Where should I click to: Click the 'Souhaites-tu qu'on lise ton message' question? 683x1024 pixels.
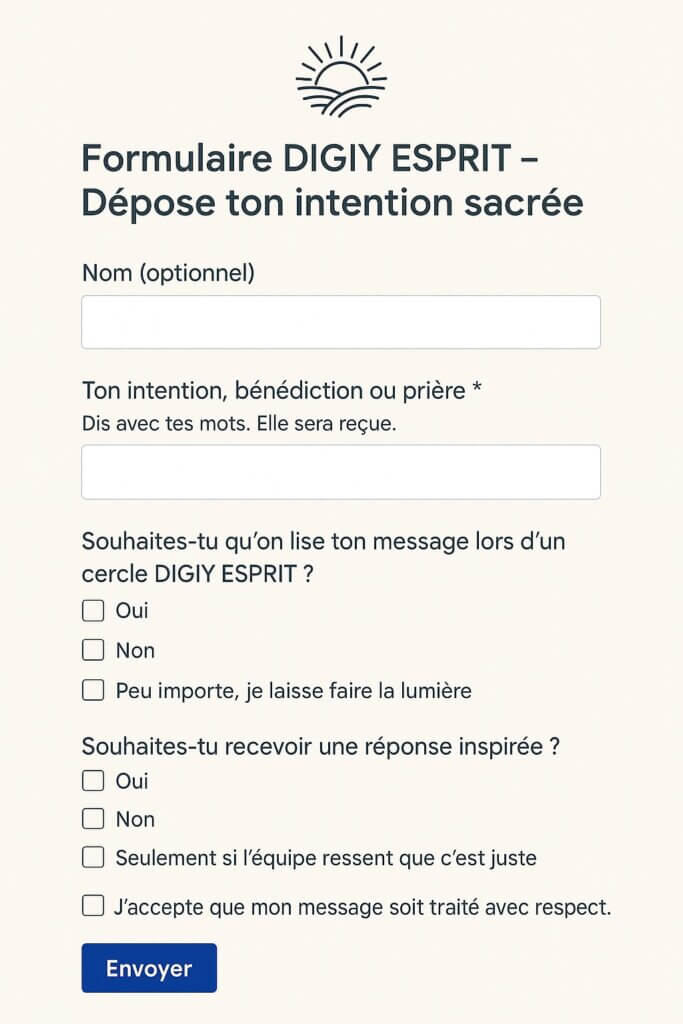click(x=323, y=557)
